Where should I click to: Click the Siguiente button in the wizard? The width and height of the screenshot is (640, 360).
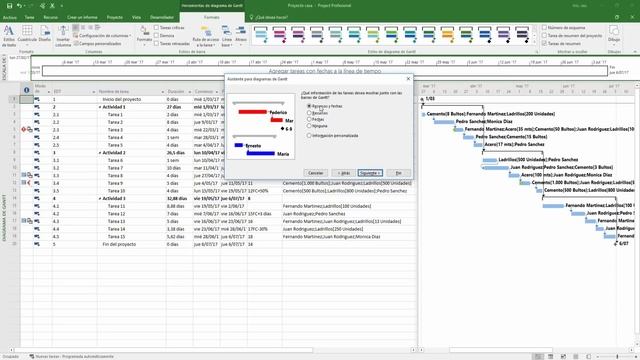point(370,173)
